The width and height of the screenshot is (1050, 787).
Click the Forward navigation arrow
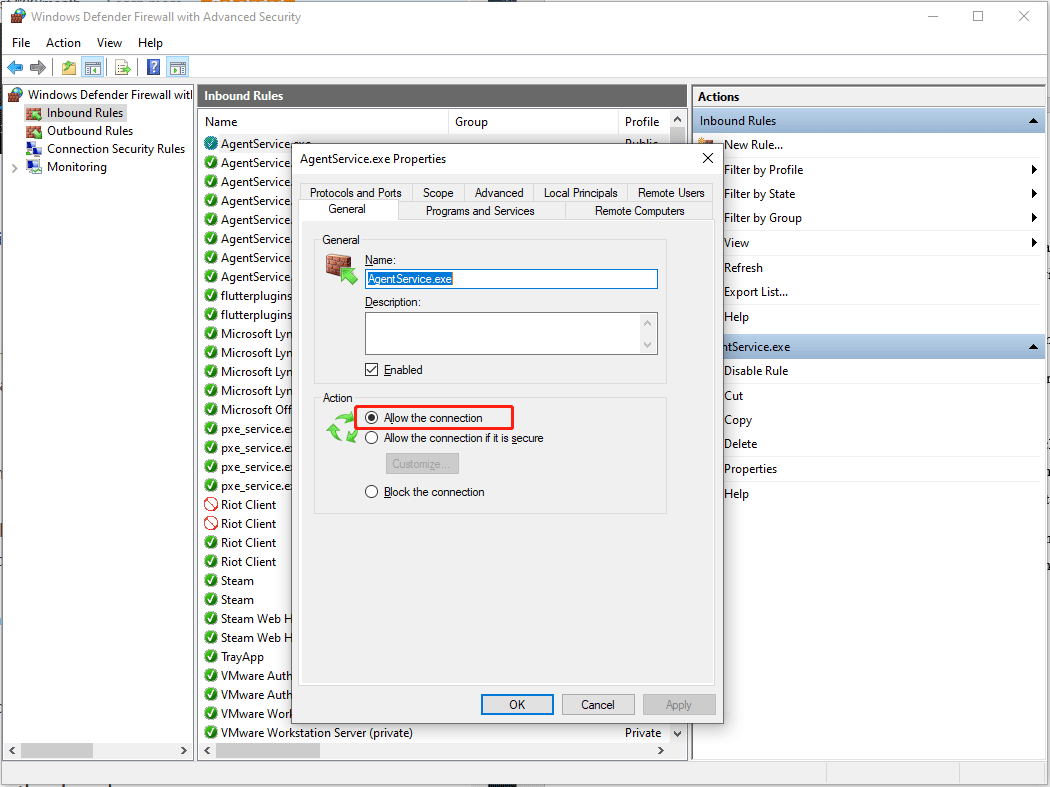[x=40, y=67]
